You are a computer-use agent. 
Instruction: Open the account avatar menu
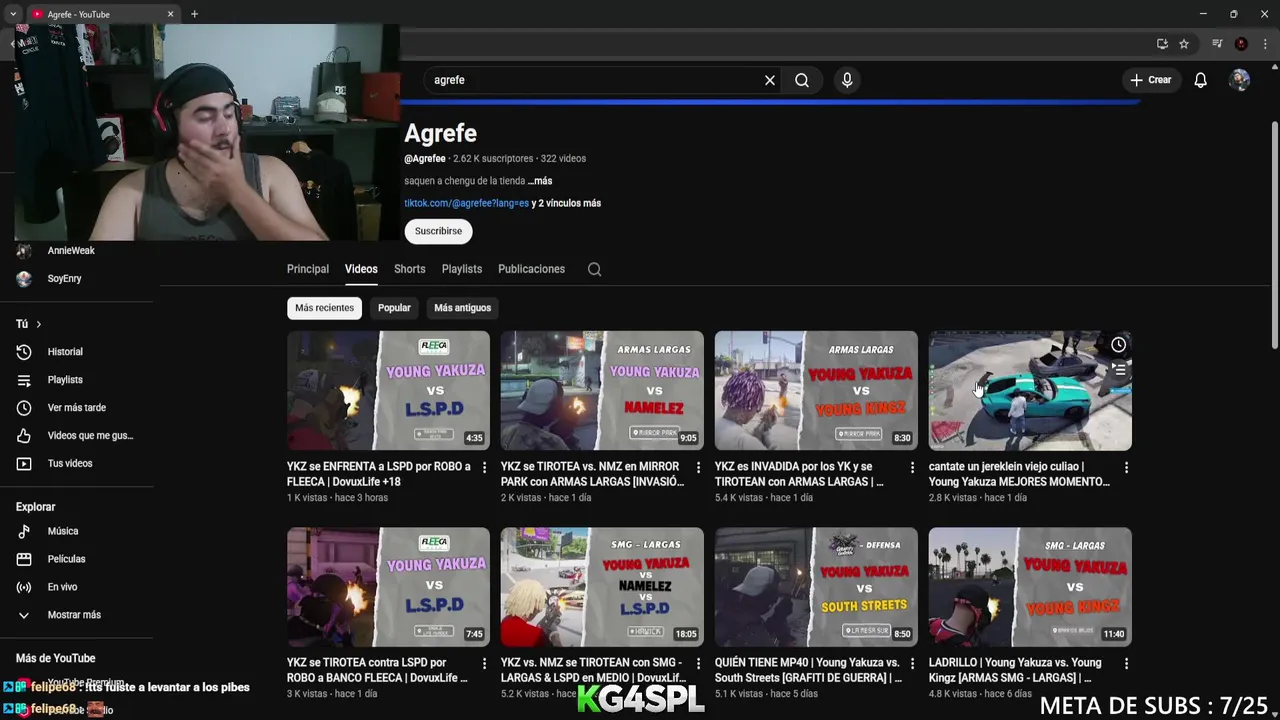1239,80
